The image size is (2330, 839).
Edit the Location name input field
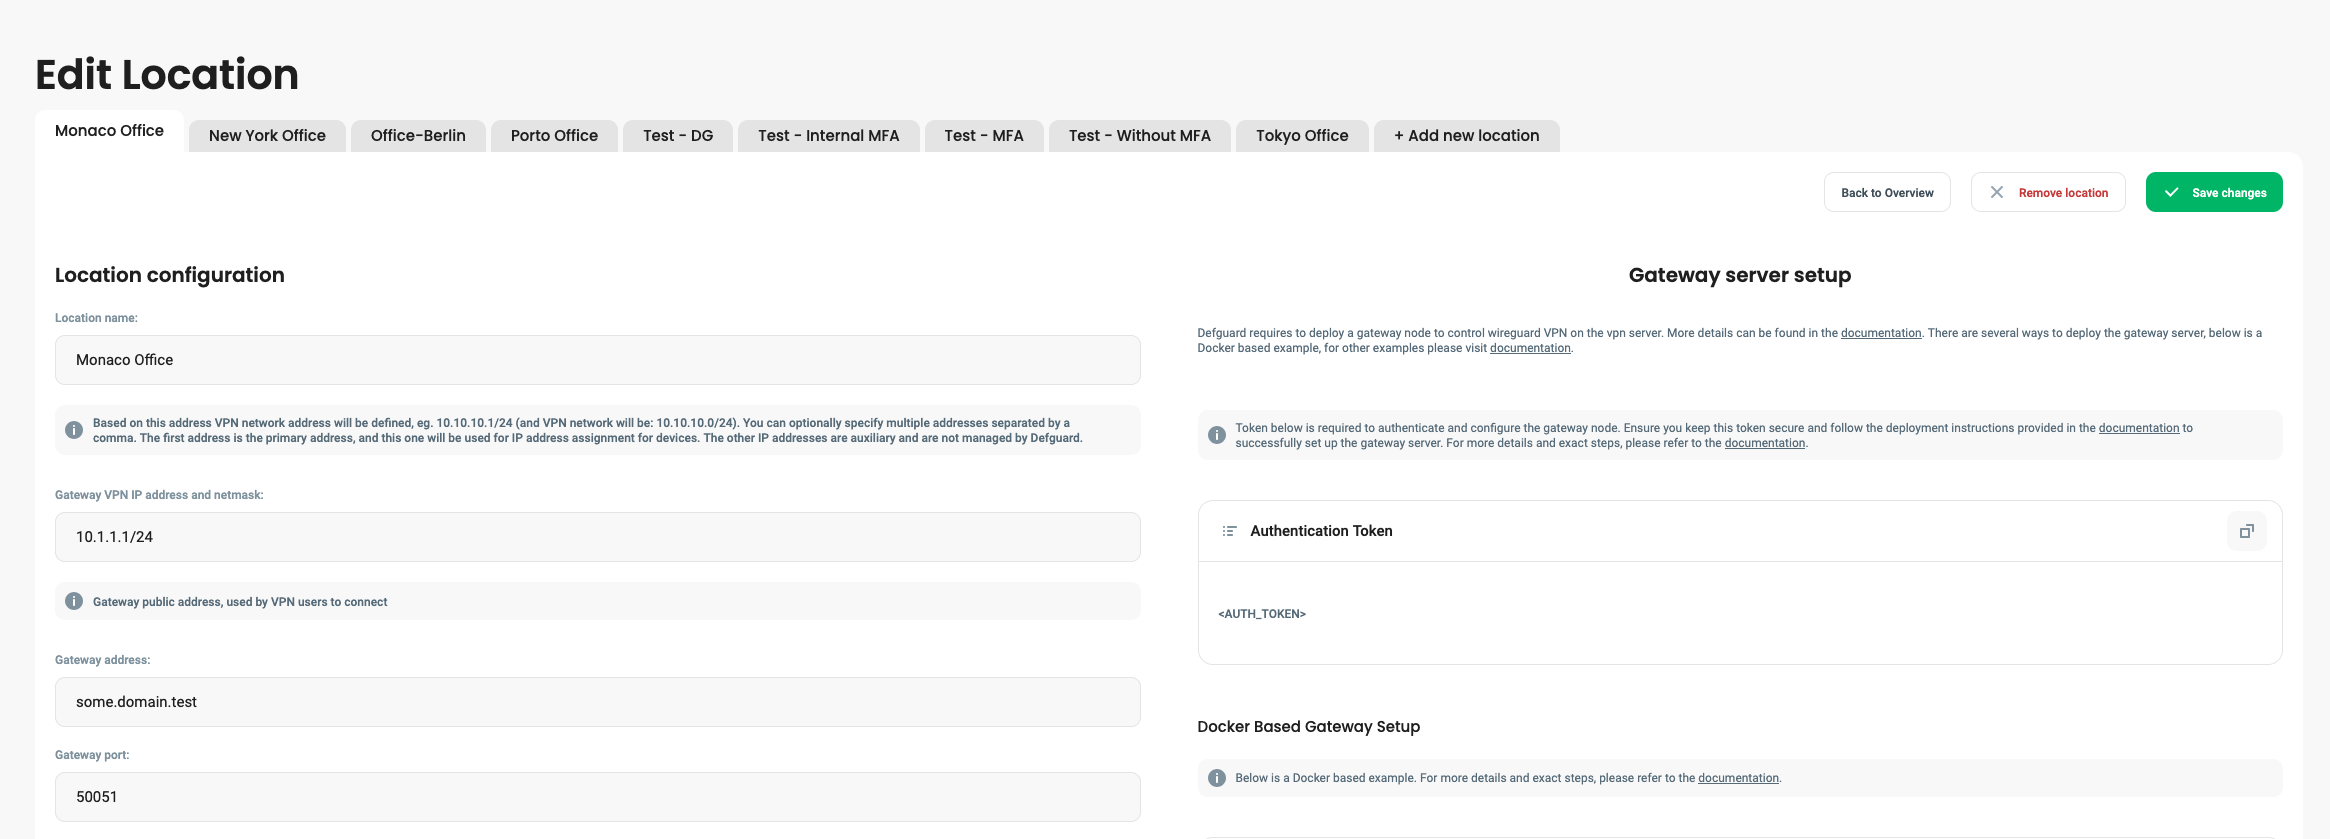point(597,360)
